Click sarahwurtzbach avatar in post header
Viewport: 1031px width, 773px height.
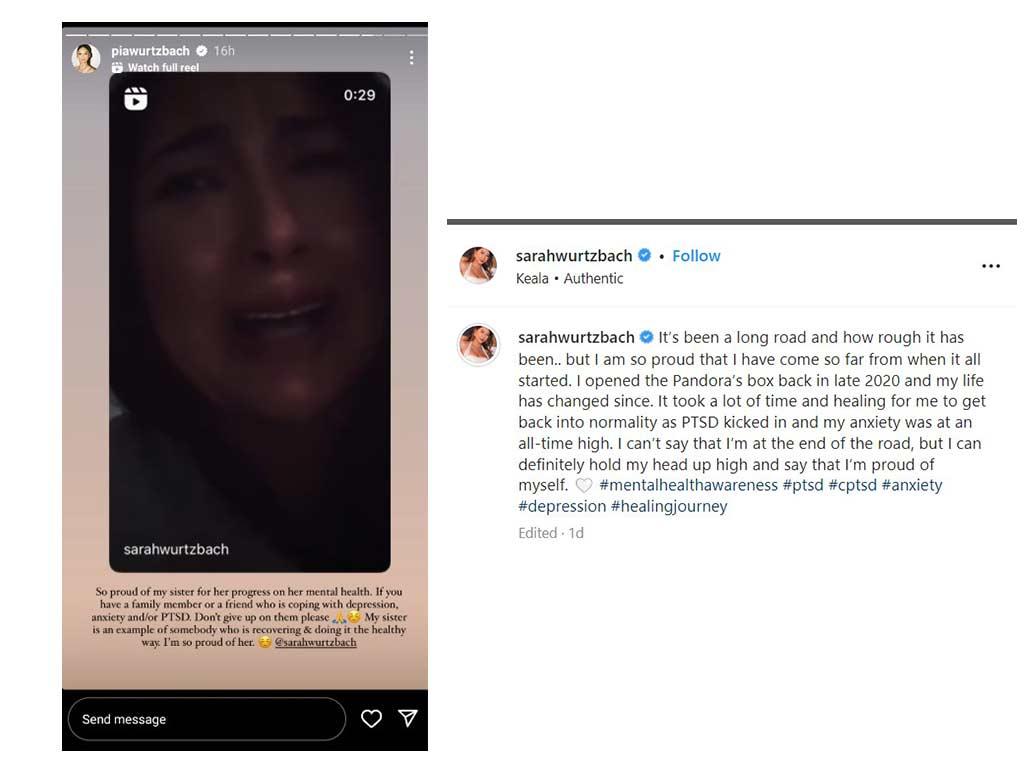[x=478, y=266]
